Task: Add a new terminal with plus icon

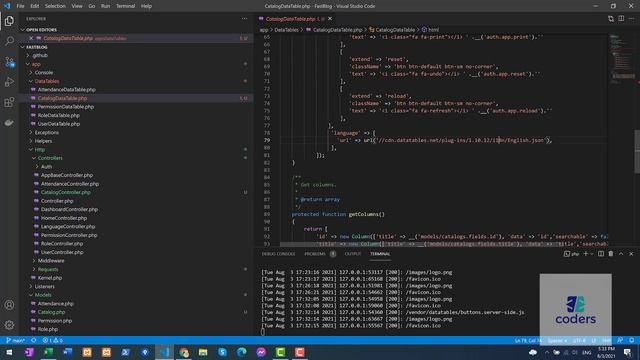Action: pos(586,254)
